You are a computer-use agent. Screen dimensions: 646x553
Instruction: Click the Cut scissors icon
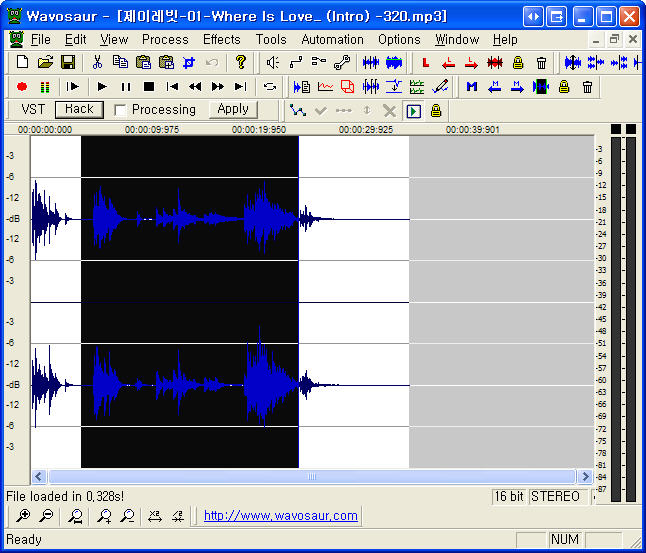coord(97,62)
